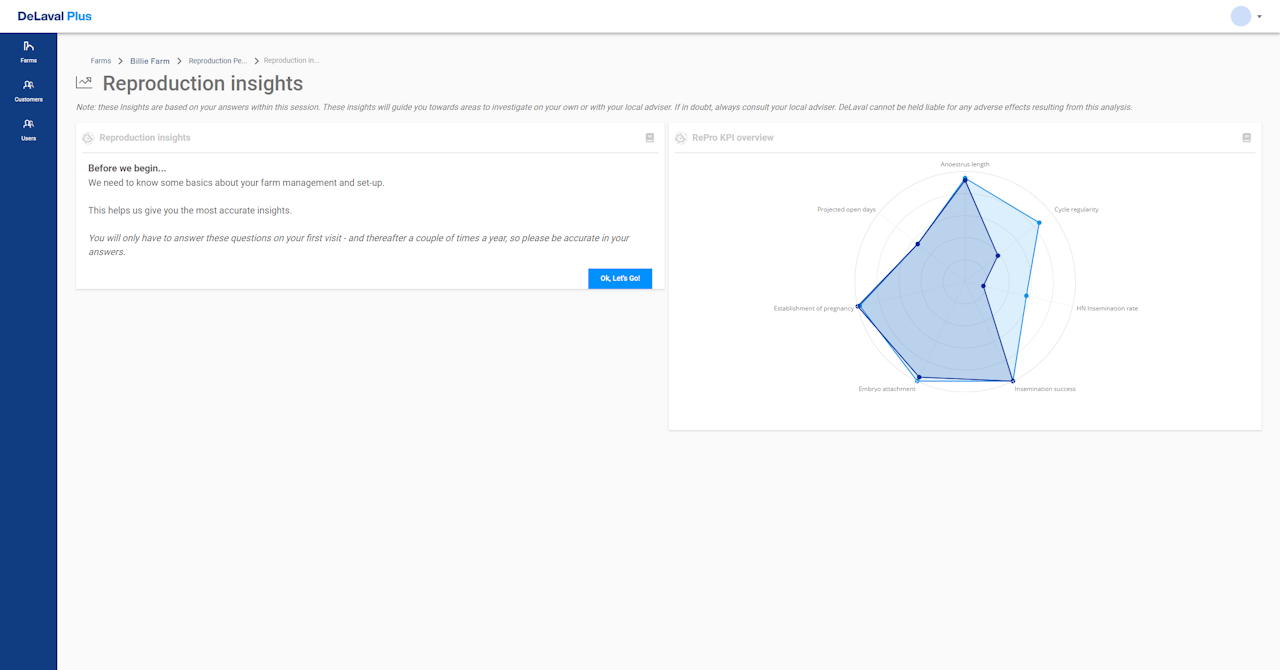Image resolution: width=1280 pixels, height=670 pixels.
Task: Click the book icon in RePro KPI overview card
Action: pos(1246,138)
